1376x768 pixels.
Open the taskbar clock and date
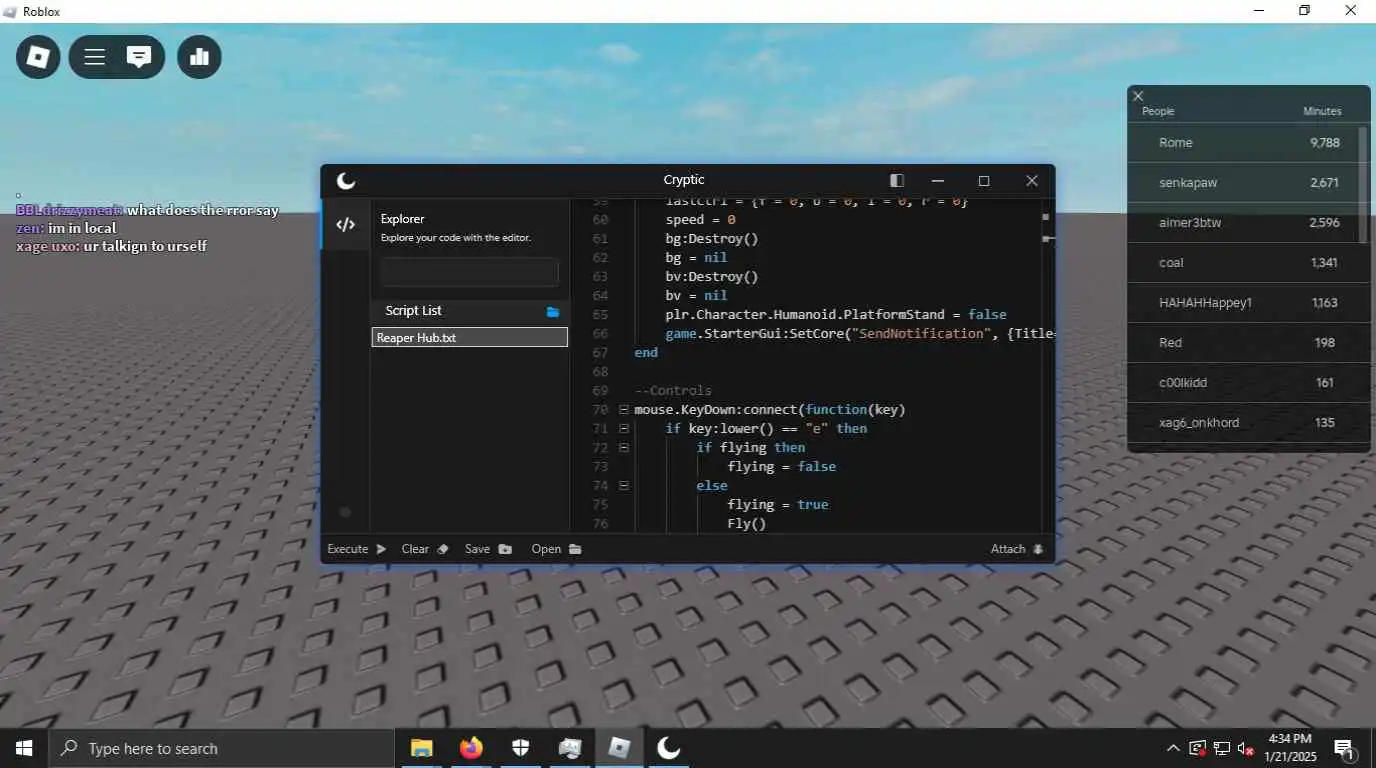pyautogui.click(x=1290, y=748)
